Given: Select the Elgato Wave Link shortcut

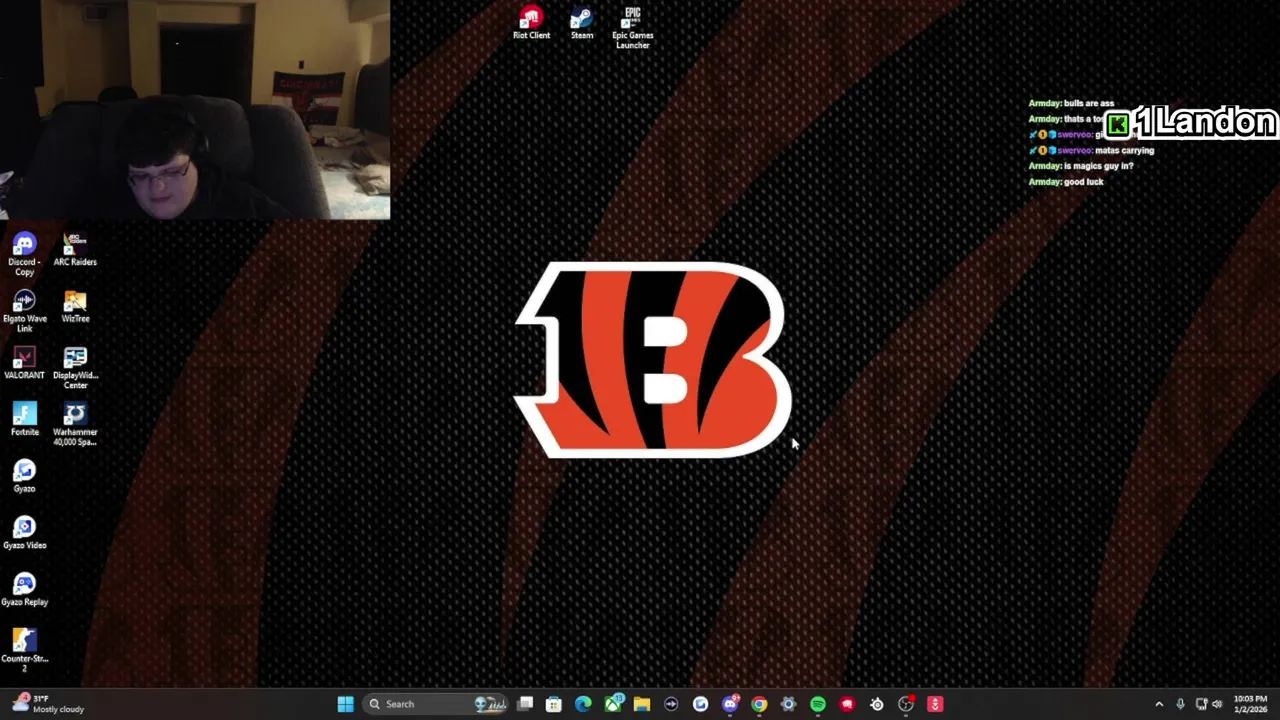Looking at the screenshot, I should [x=24, y=312].
